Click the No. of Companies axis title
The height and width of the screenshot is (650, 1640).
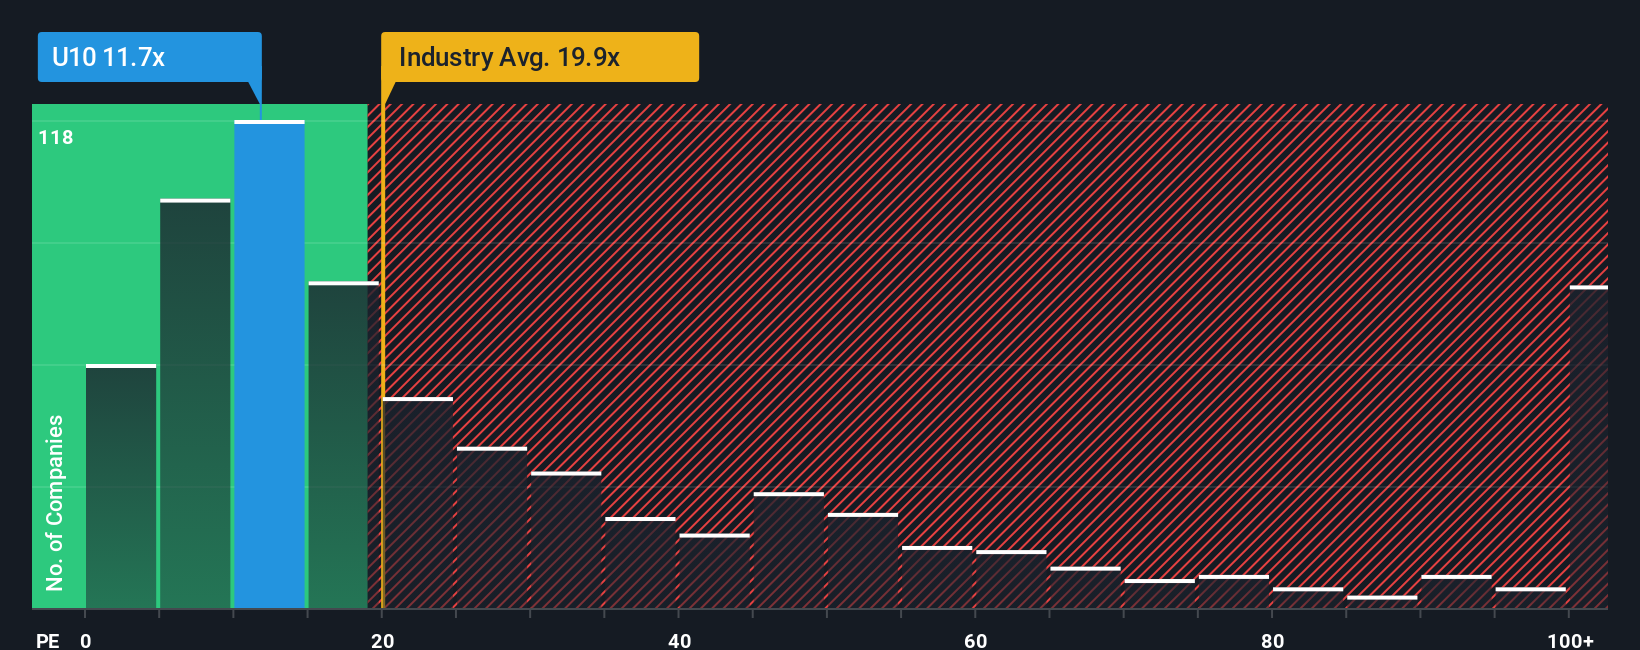[55, 502]
